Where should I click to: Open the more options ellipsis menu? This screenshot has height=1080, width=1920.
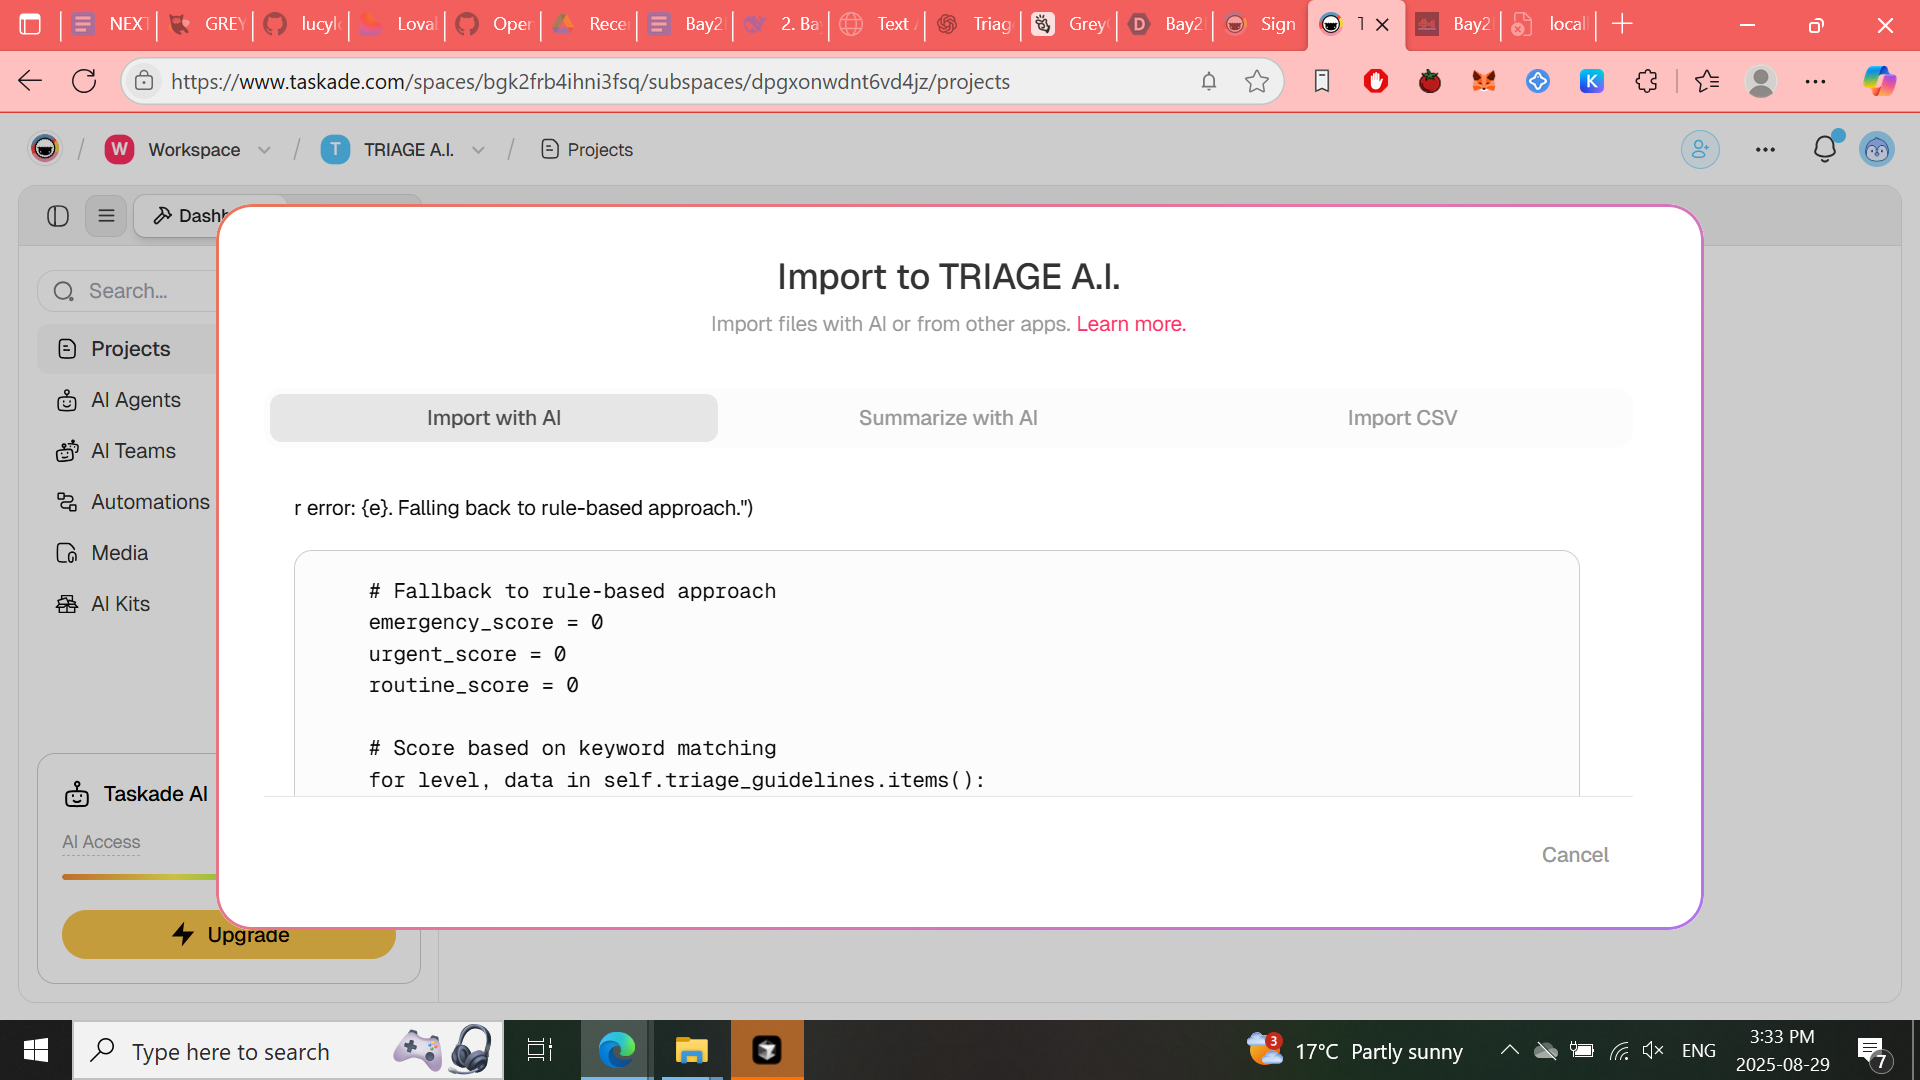[x=1765, y=149]
